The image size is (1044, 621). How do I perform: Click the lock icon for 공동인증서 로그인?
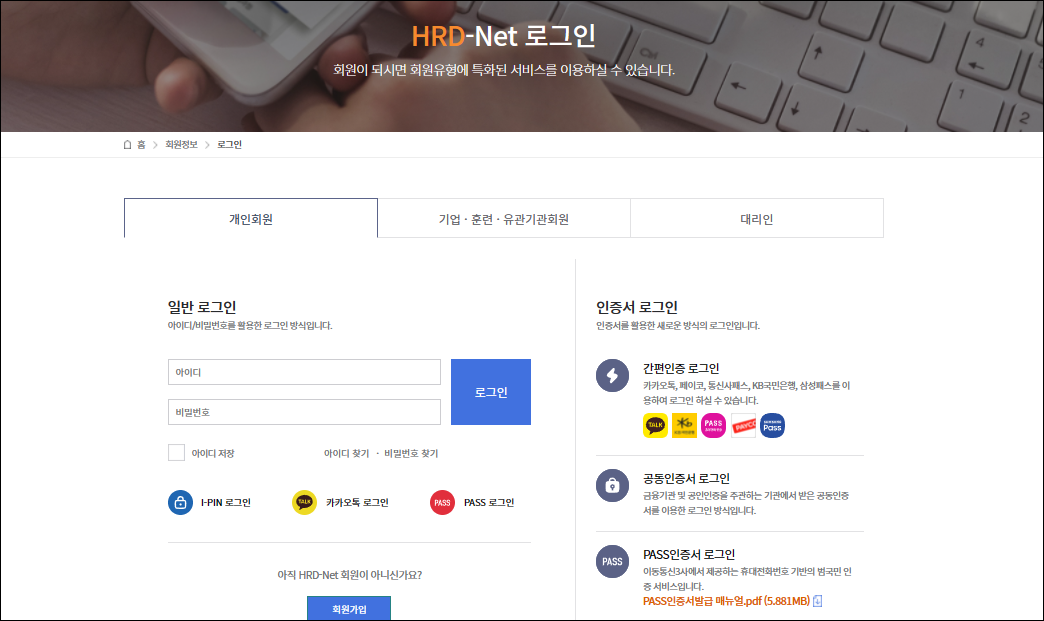coord(613,486)
